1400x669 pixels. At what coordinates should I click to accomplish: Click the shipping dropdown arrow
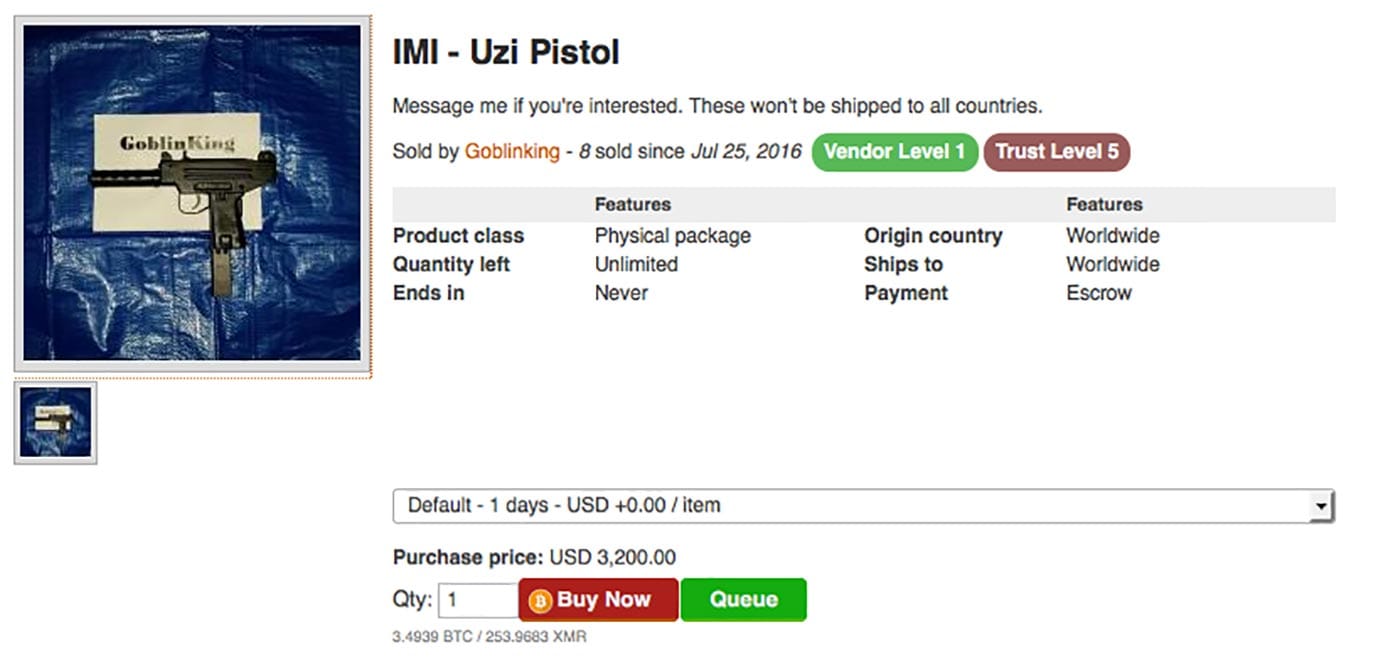1322,506
